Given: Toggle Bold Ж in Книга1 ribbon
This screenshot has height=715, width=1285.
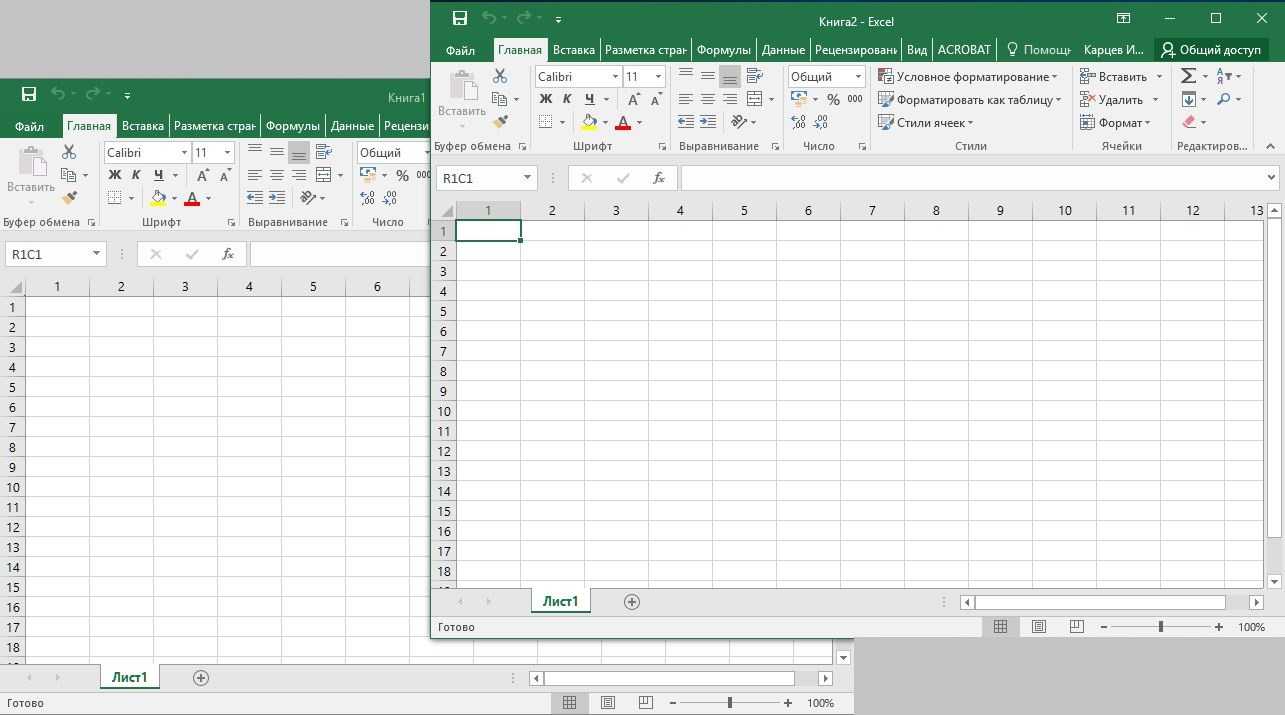Looking at the screenshot, I should [x=115, y=175].
